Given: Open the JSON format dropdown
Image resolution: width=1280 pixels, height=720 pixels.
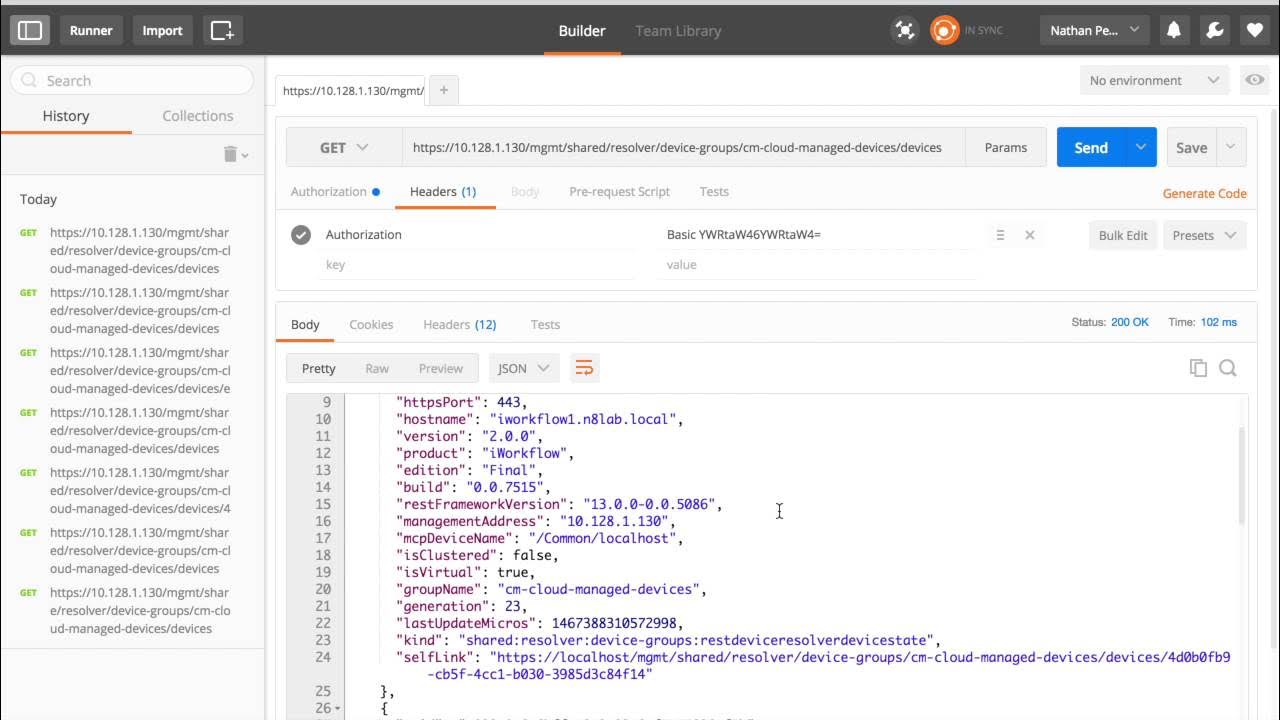Looking at the screenshot, I should pos(524,368).
